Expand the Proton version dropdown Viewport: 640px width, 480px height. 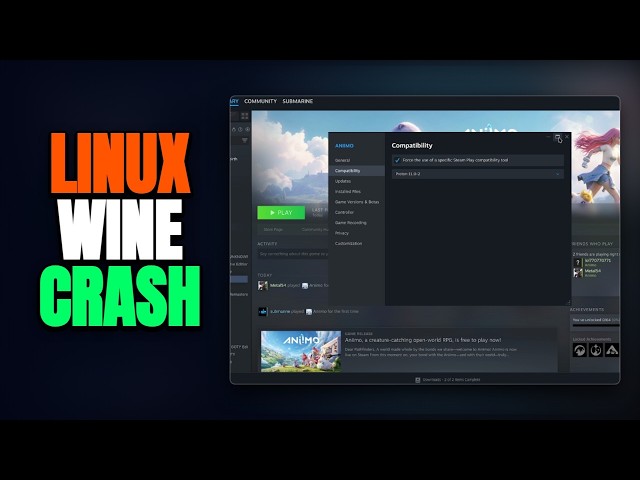pos(478,174)
